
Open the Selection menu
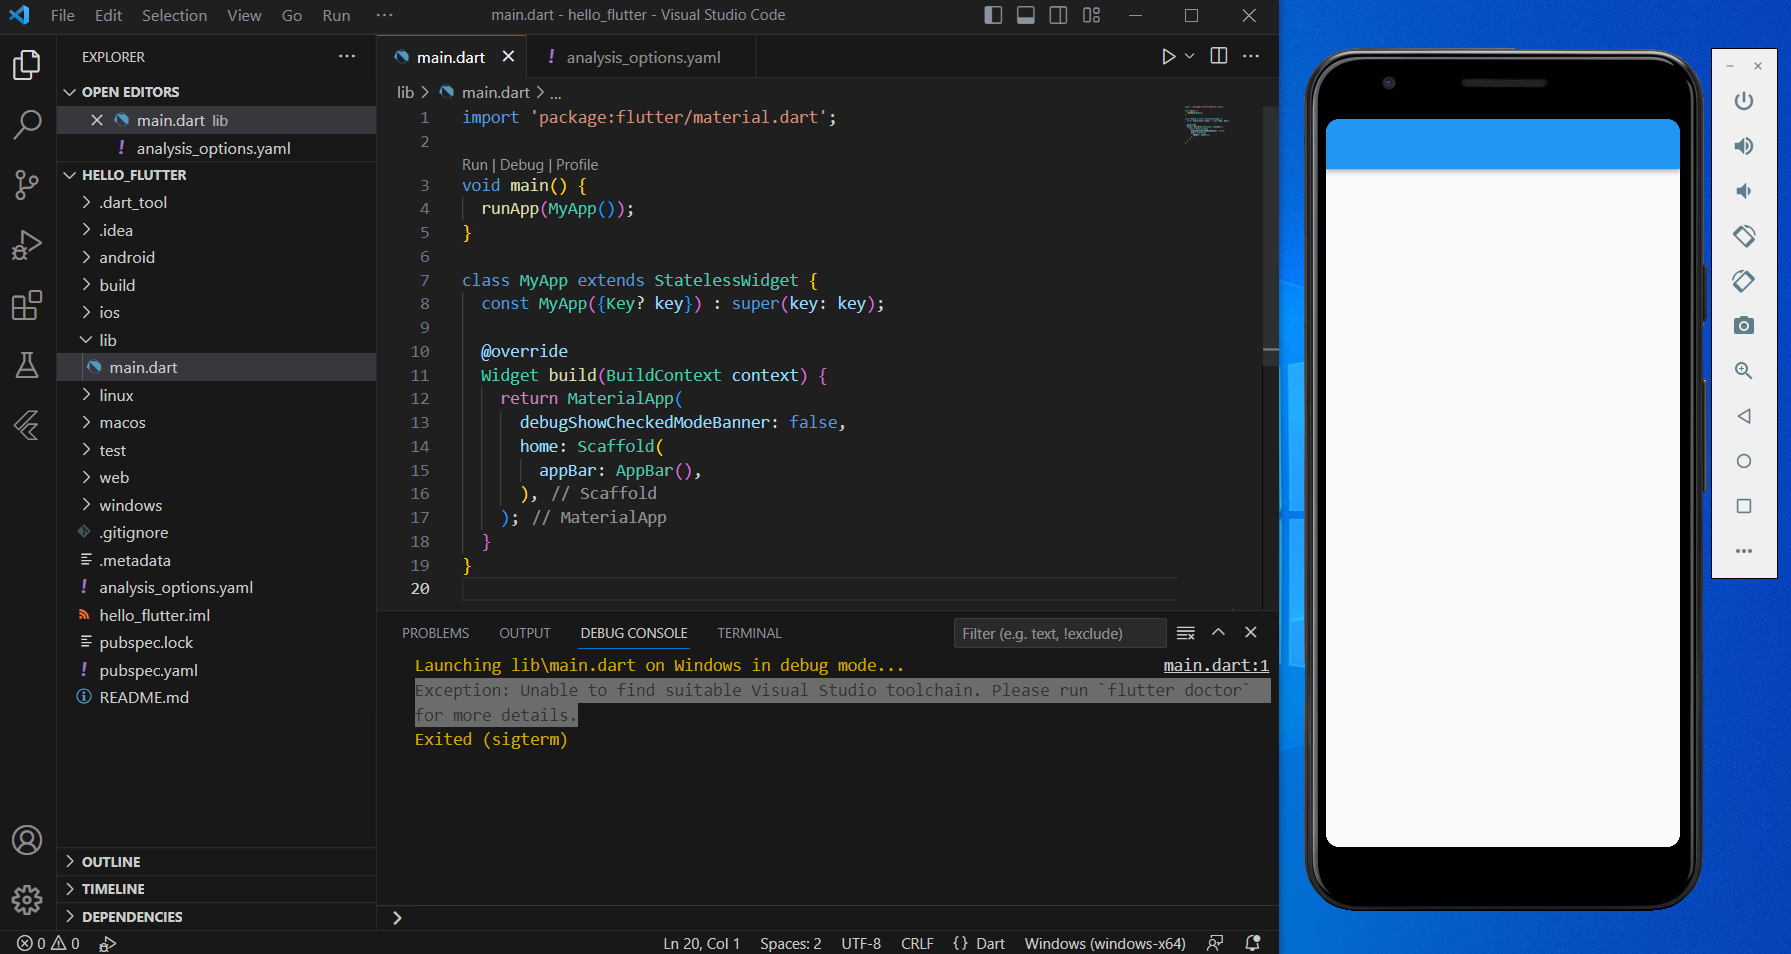pyautogui.click(x=174, y=15)
